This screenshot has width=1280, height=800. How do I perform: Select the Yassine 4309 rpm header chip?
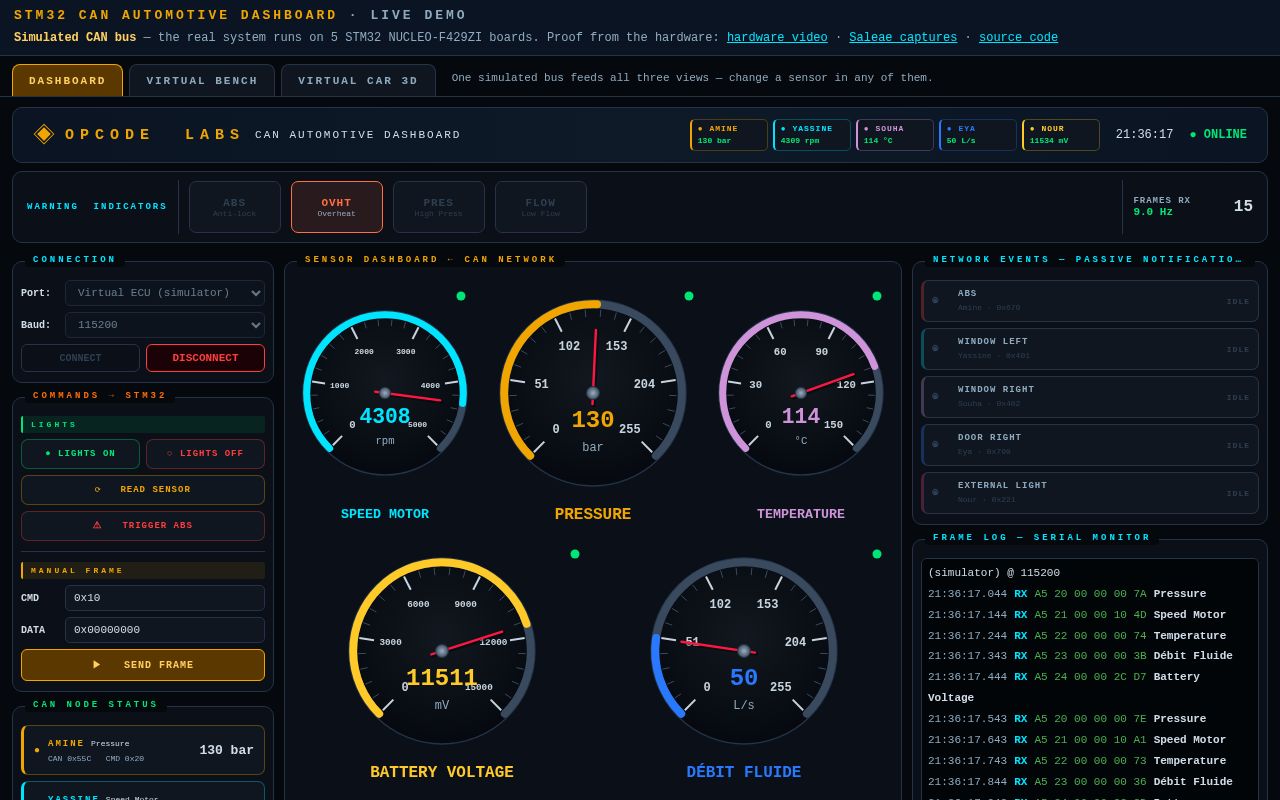click(x=812, y=135)
